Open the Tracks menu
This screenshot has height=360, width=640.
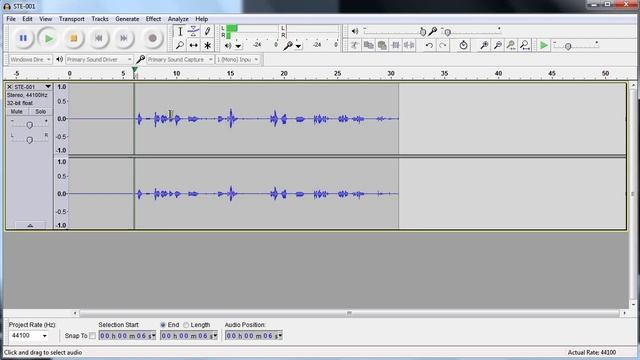click(100, 19)
